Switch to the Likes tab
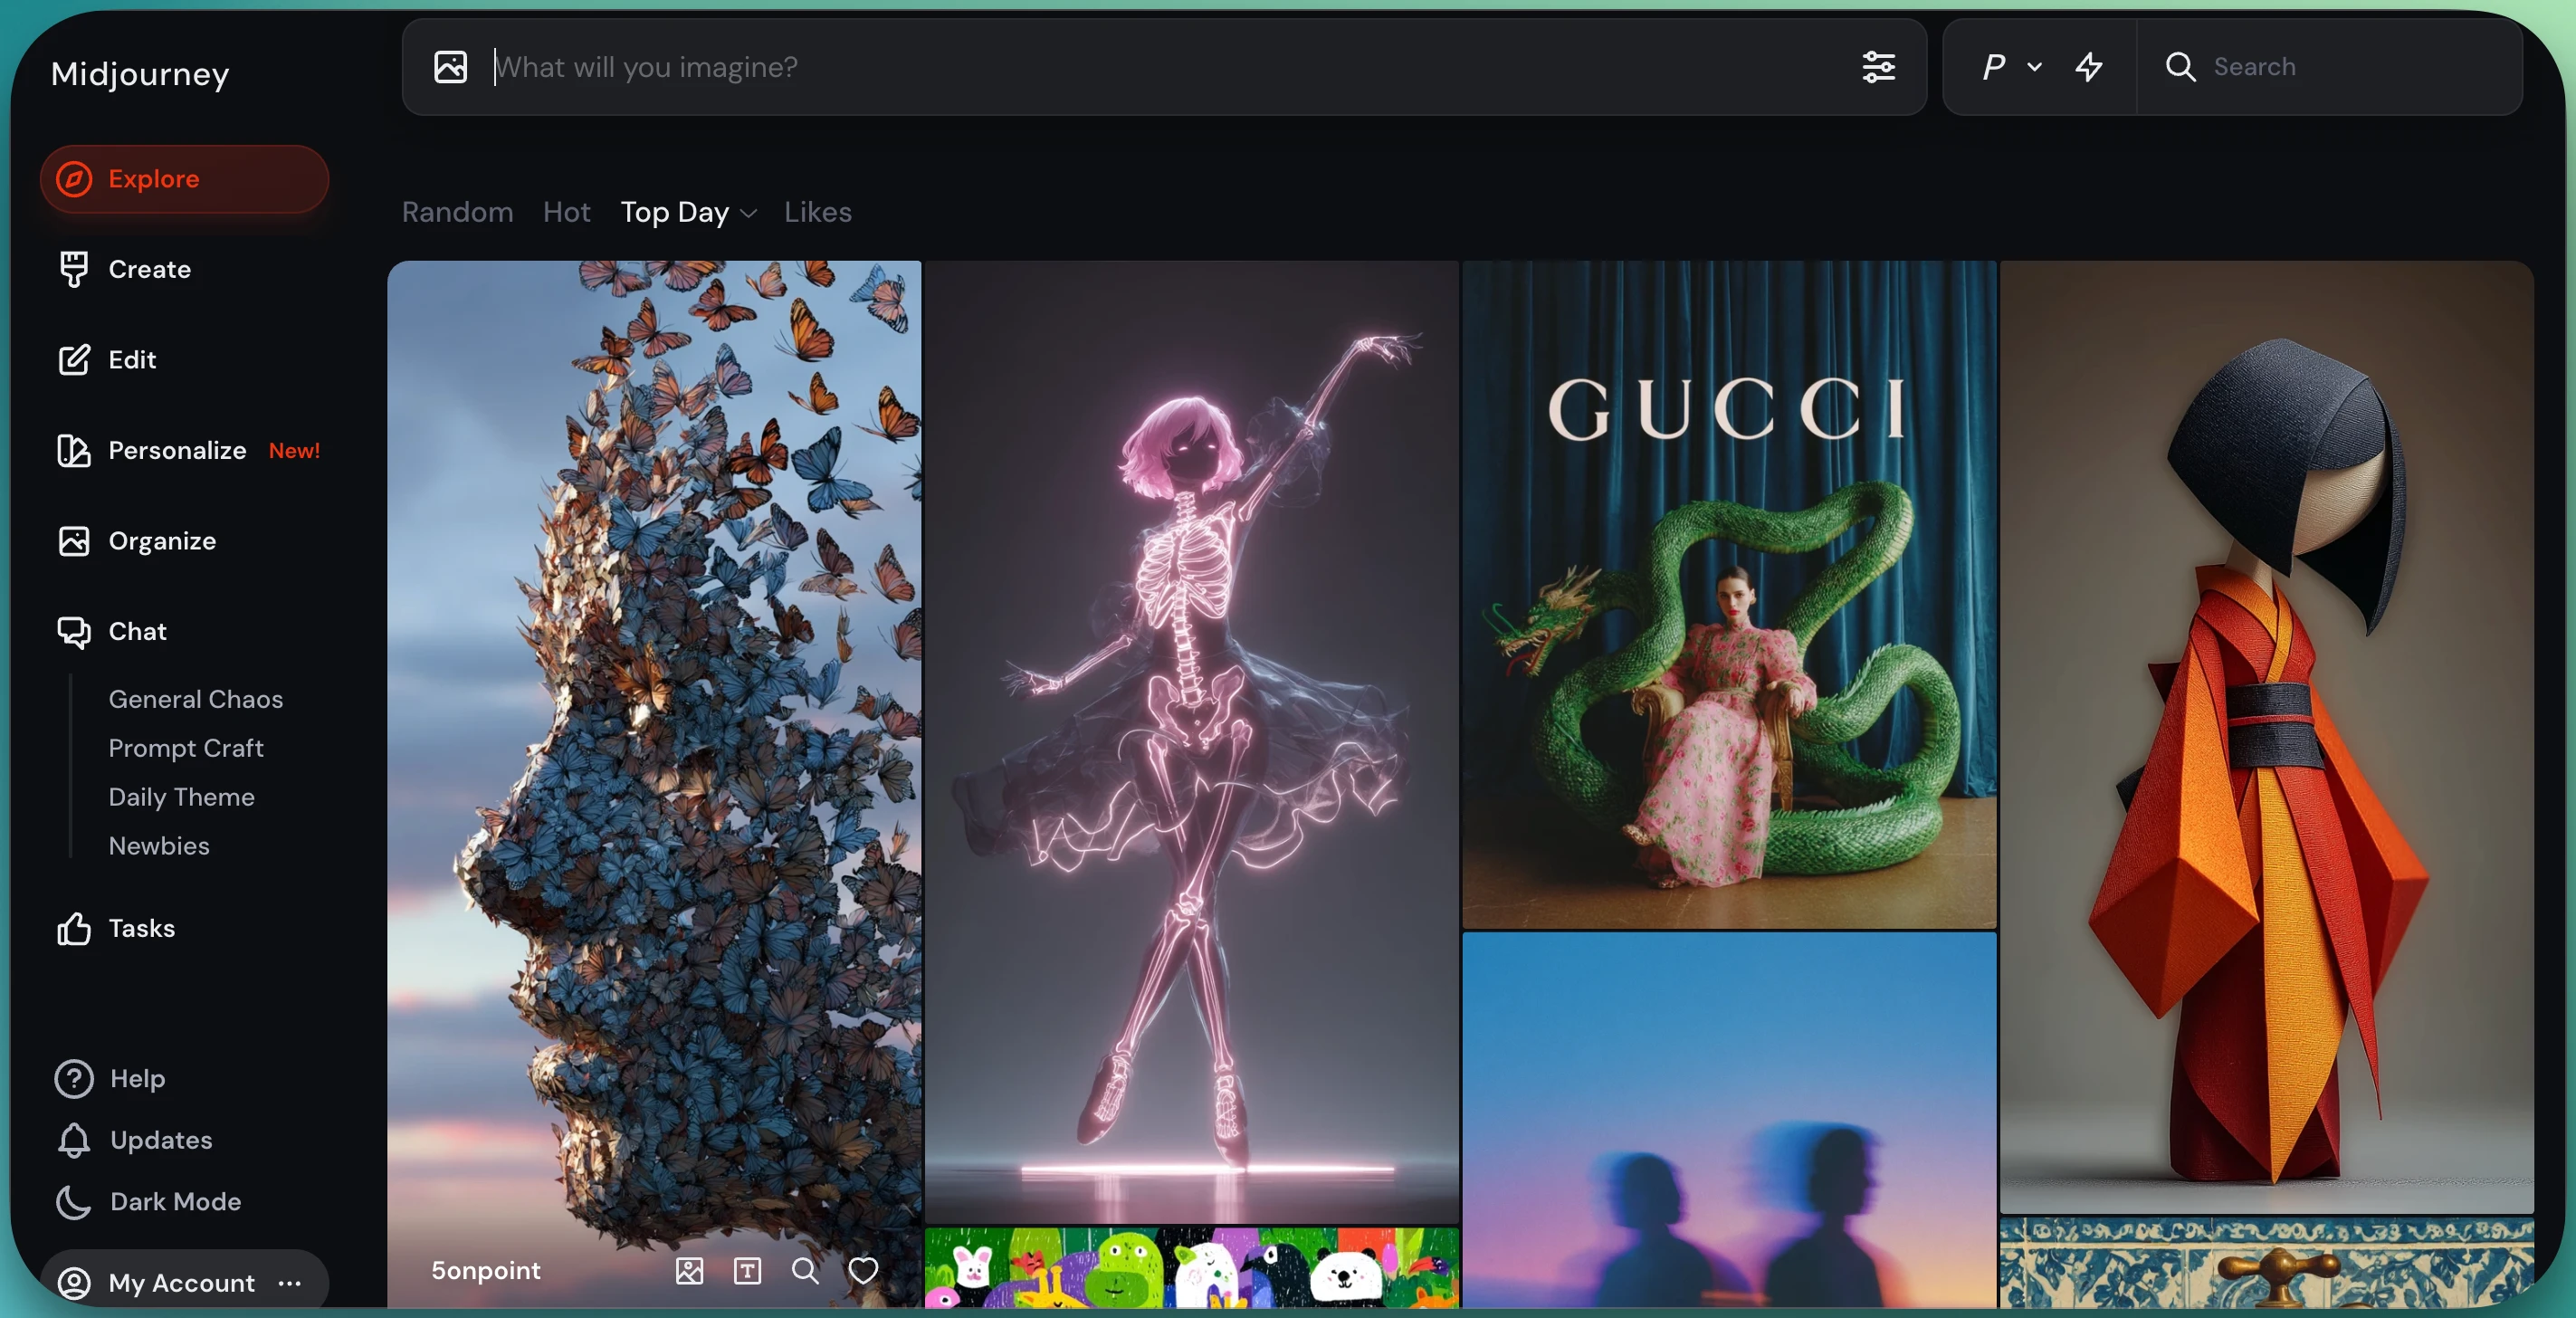Screen dimensions: 2576x1318 click(x=818, y=212)
